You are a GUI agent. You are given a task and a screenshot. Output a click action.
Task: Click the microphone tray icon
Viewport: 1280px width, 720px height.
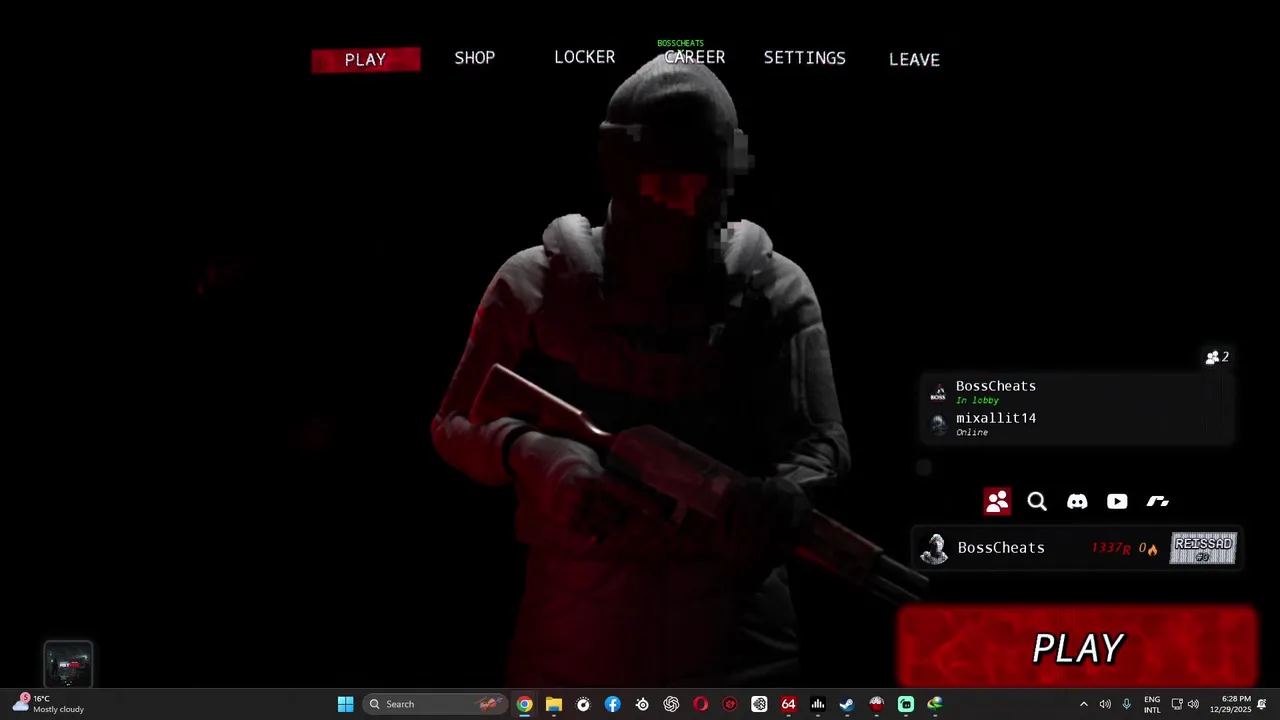coord(1126,704)
